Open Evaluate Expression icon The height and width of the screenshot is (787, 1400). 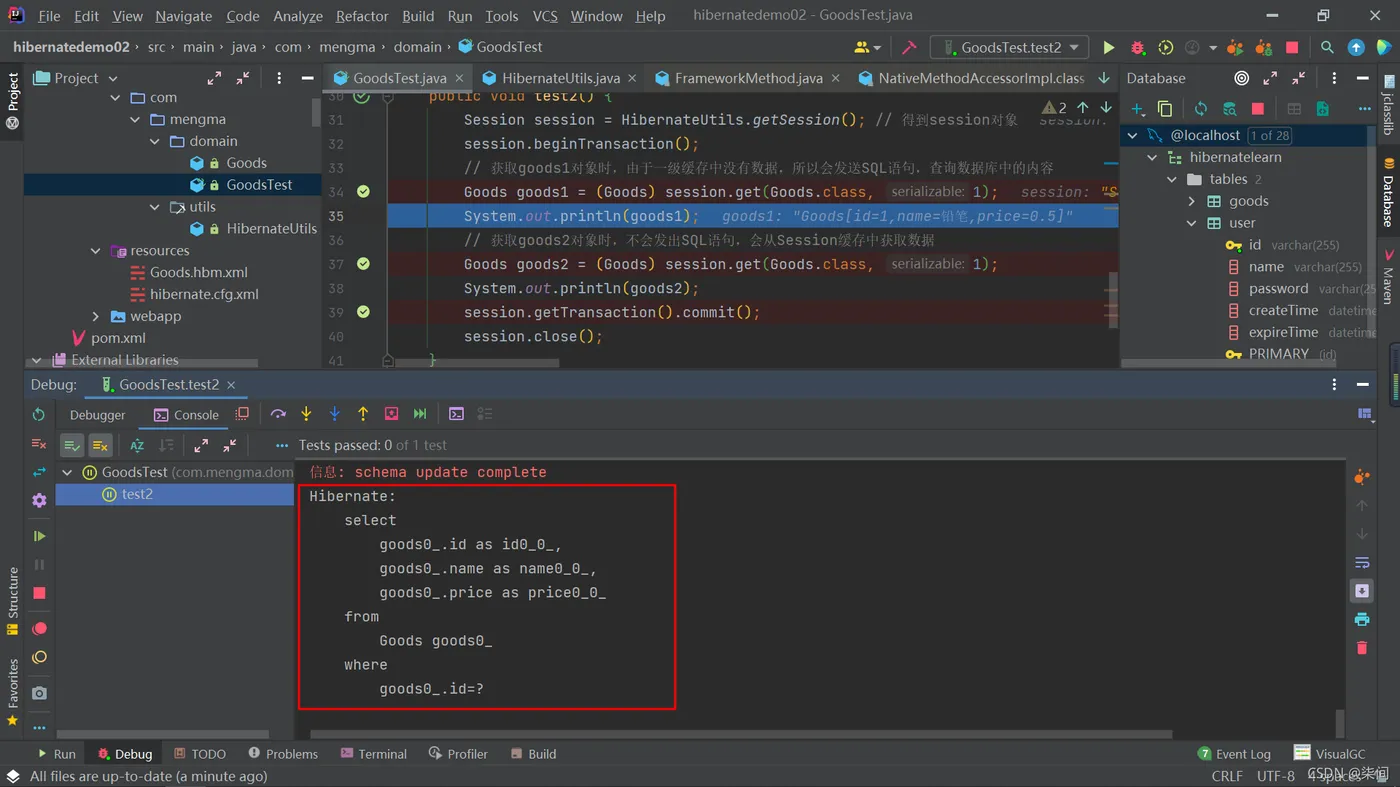[x=456, y=414]
